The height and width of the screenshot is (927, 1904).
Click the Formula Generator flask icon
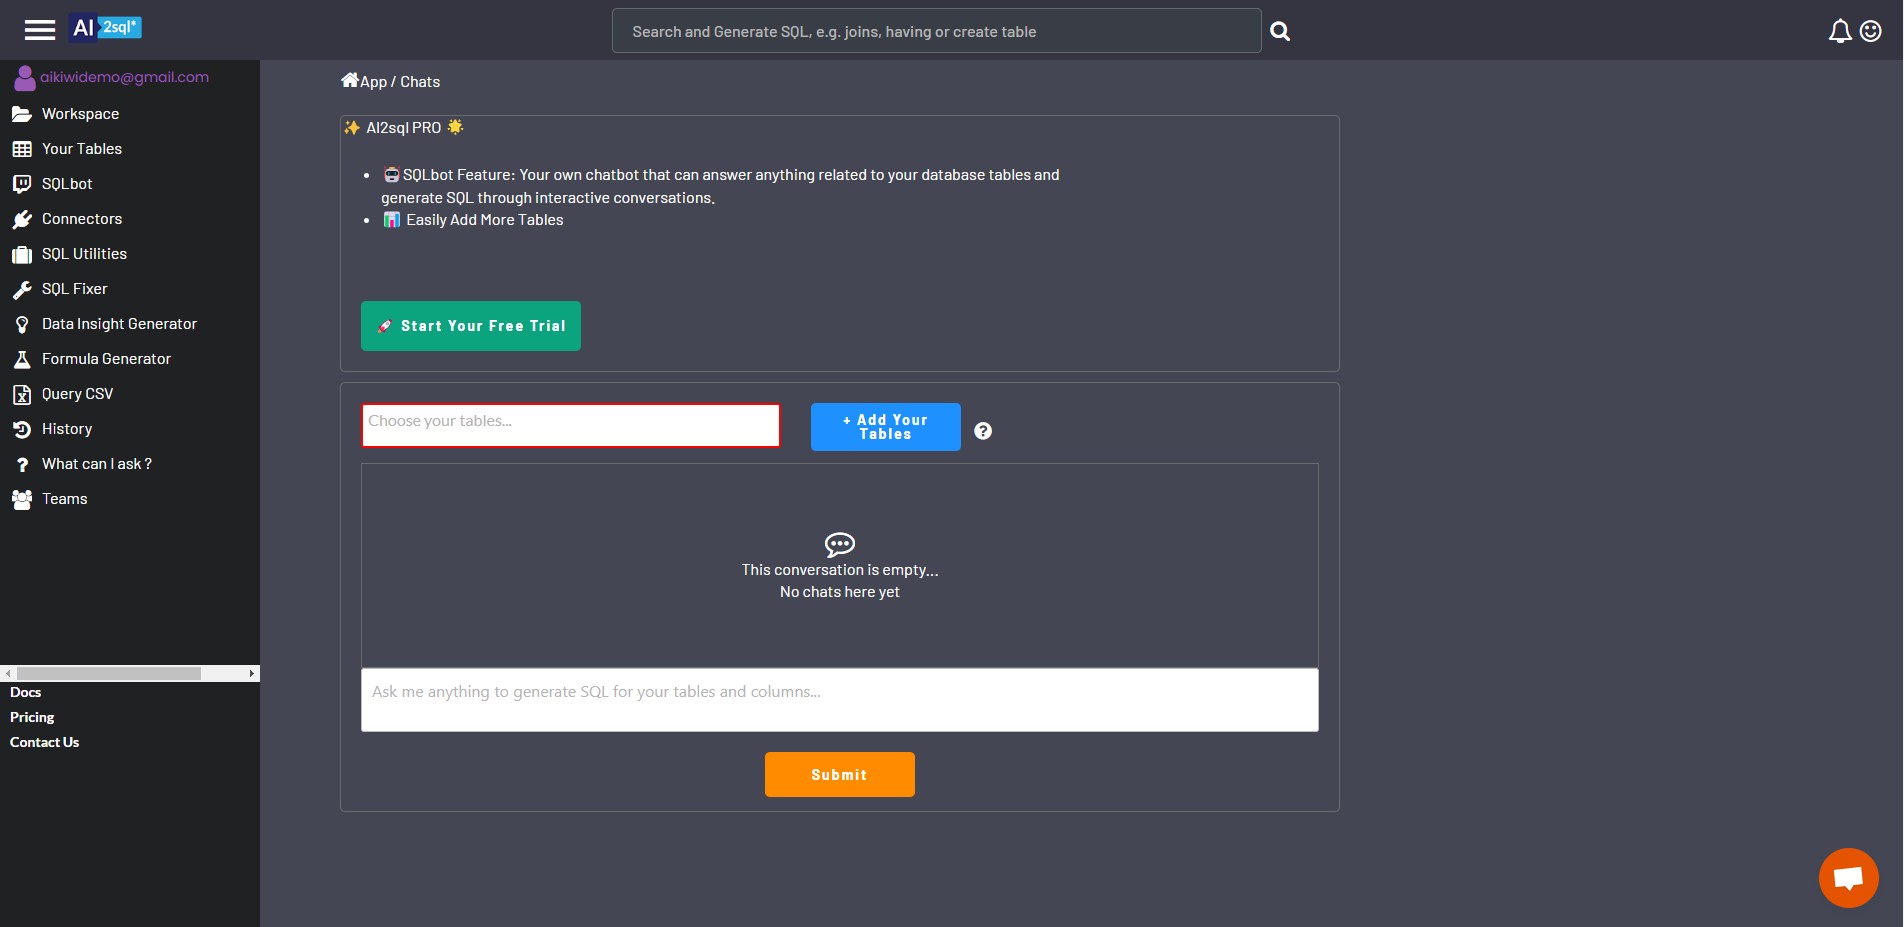pos(22,359)
